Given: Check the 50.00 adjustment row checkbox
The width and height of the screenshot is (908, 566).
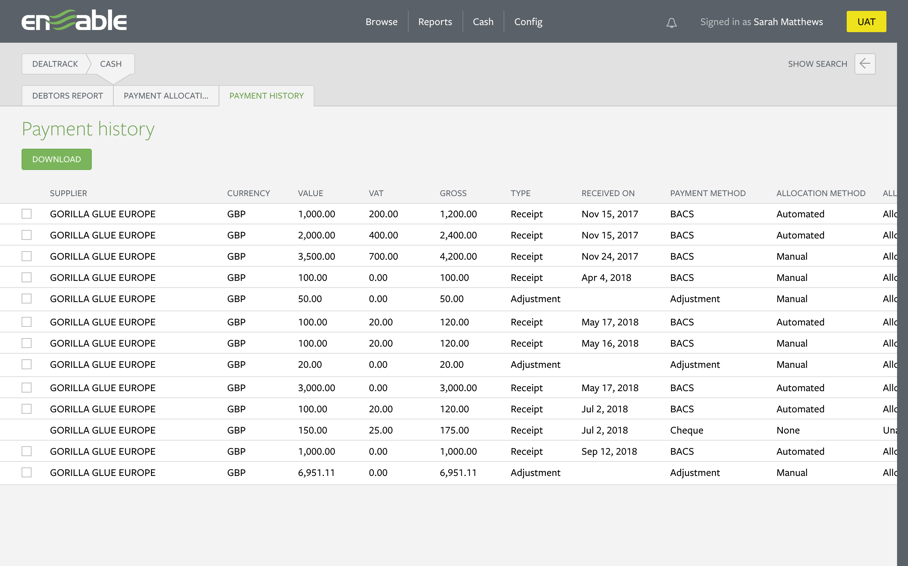Looking at the screenshot, I should [27, 299].
